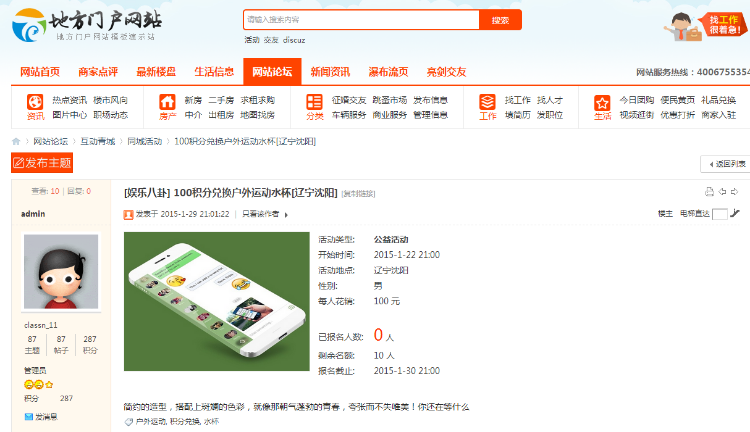Click the 公益活动 activity type value

[x=391, y=240]
